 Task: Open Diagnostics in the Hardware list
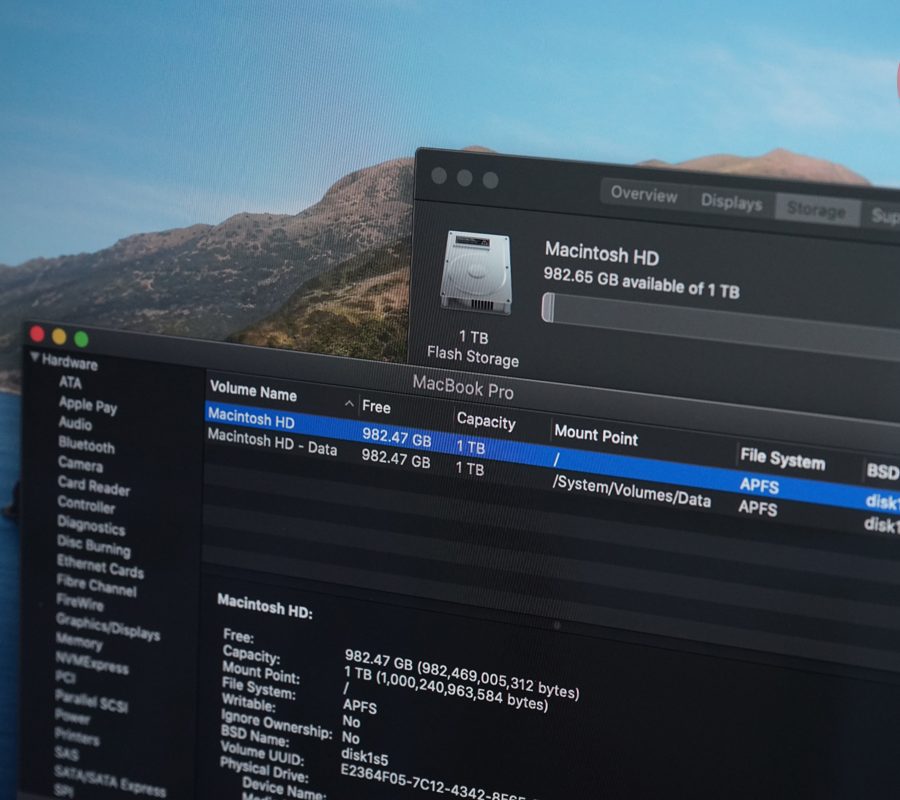pyautogui.click(x=91, y=525)
